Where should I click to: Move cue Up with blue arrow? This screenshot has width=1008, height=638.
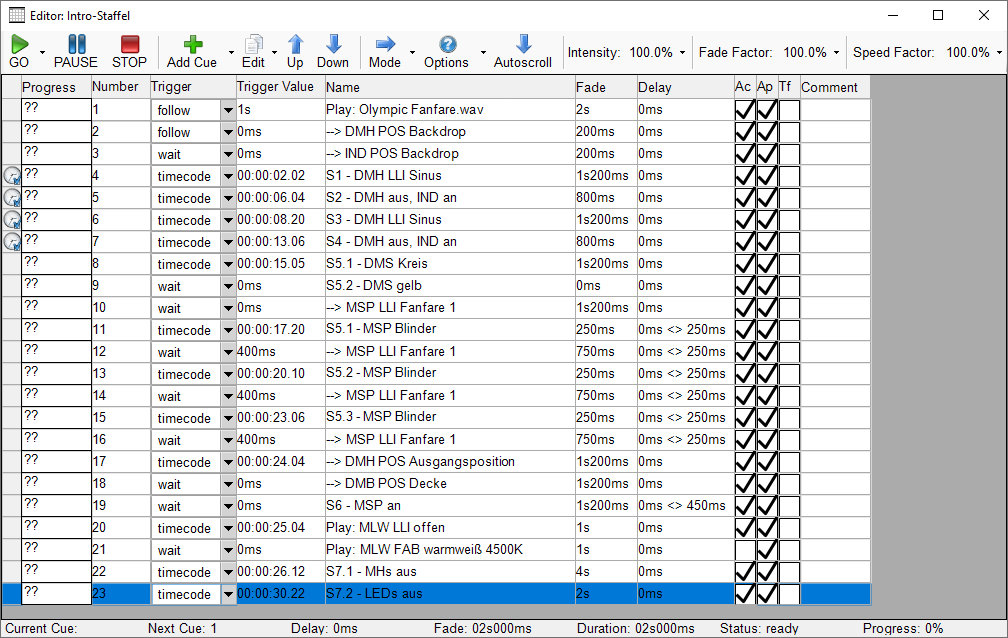pos(295,44)
